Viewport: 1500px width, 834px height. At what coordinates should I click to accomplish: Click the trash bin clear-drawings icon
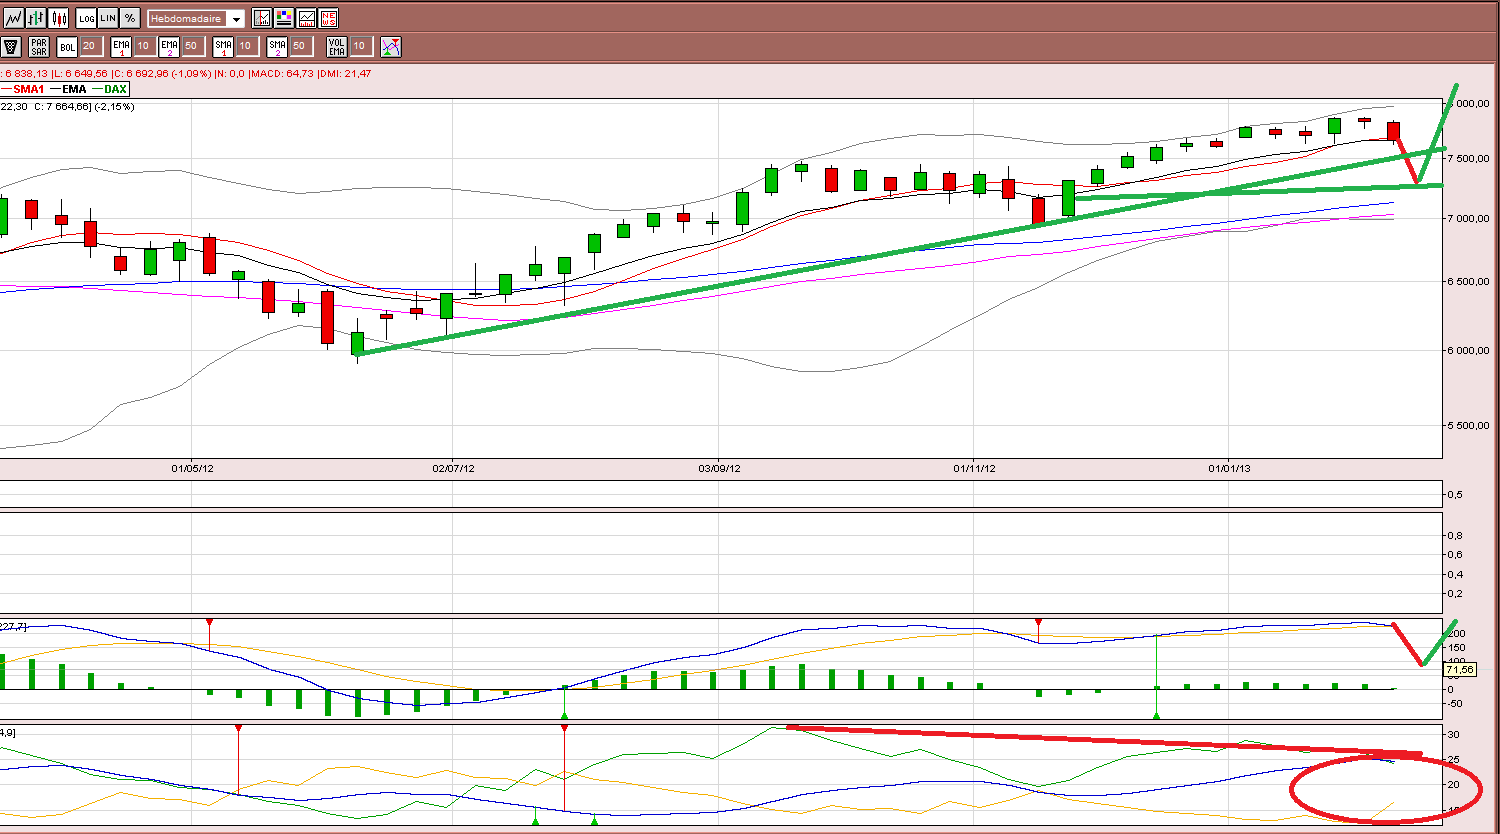point(11,46)
